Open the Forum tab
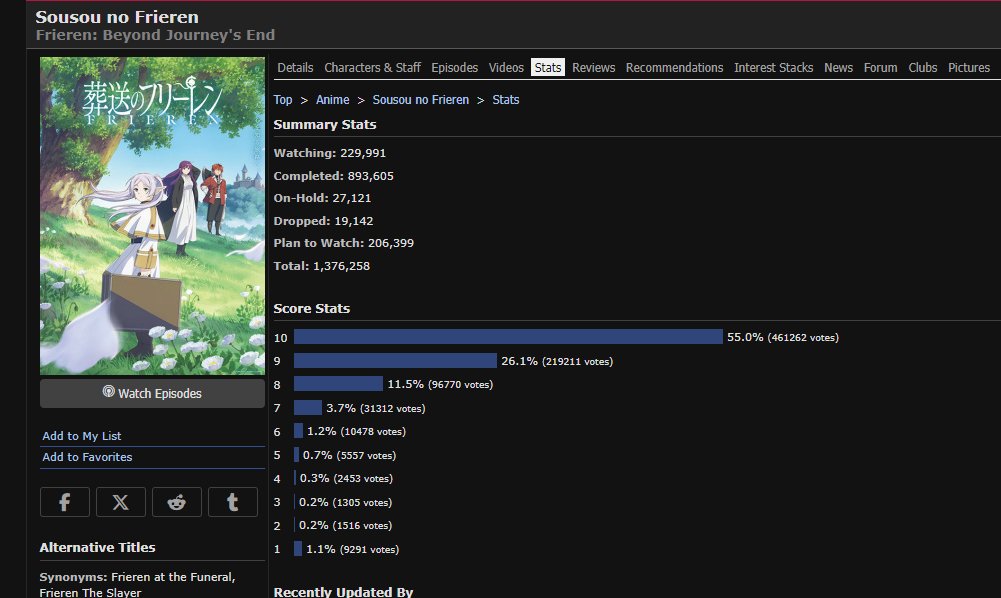1001x598 pixels. point(880,68)
